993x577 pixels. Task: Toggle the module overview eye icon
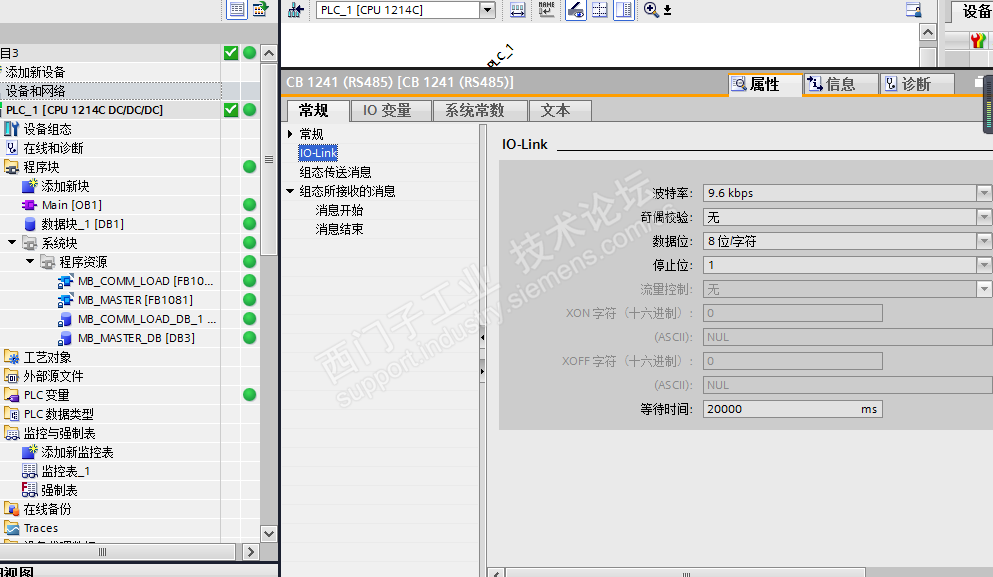576,10
